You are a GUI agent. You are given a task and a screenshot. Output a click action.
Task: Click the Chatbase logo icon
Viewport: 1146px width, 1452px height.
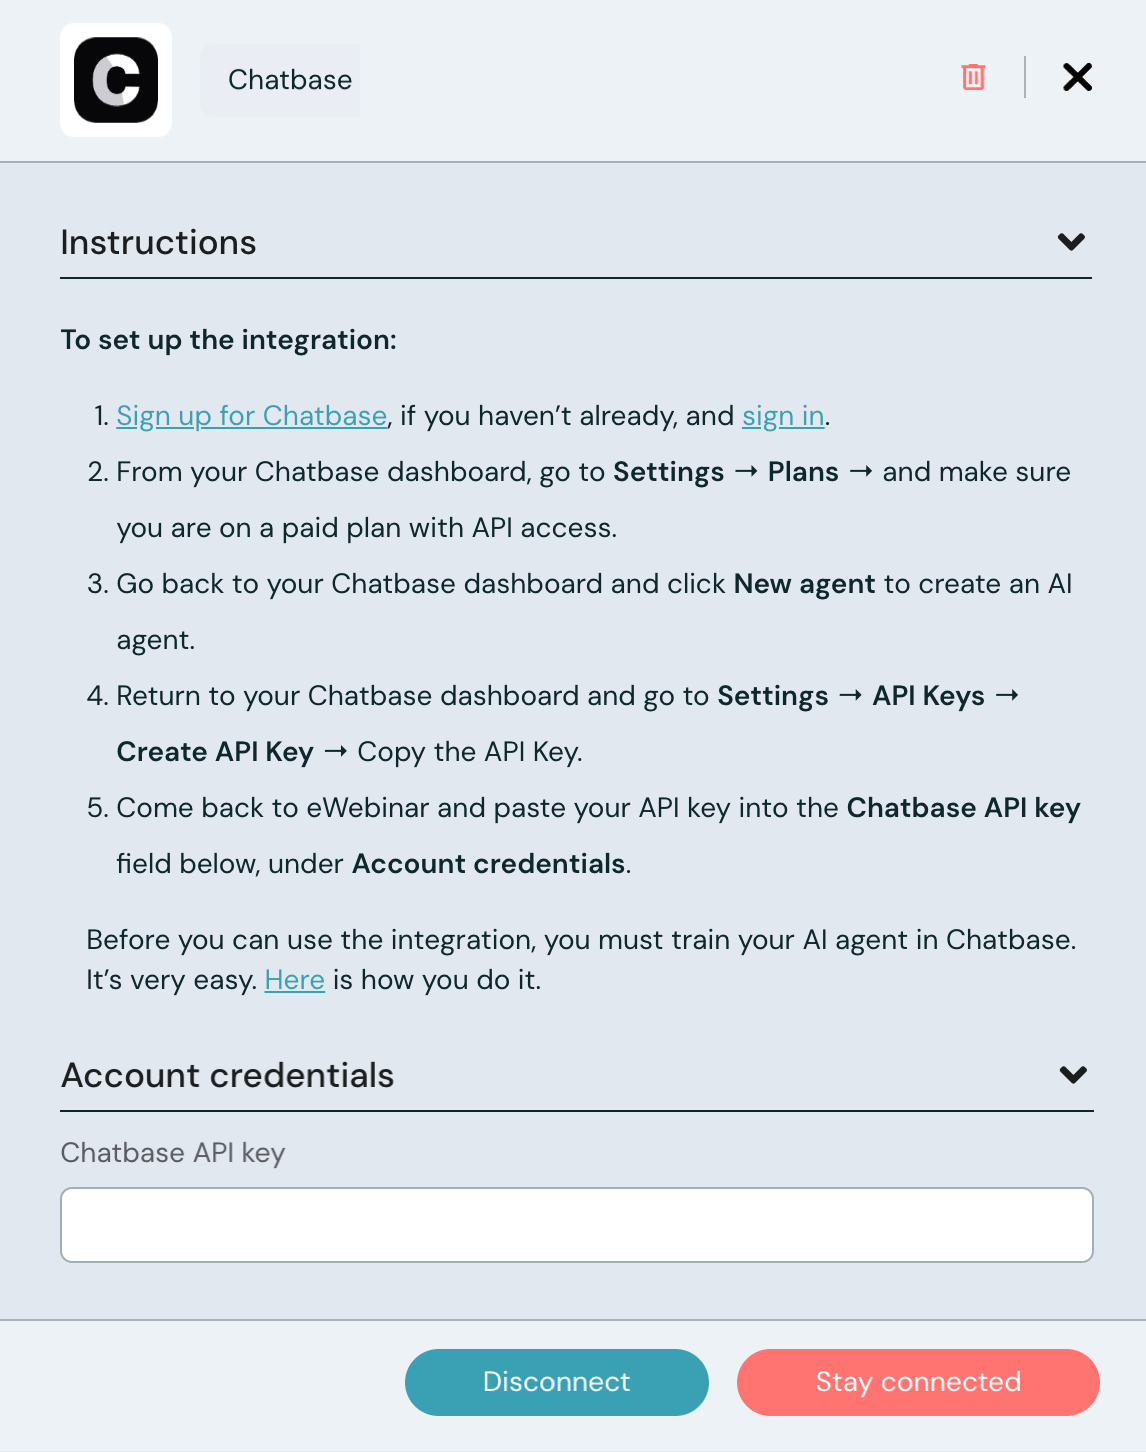tap(116, 80)
